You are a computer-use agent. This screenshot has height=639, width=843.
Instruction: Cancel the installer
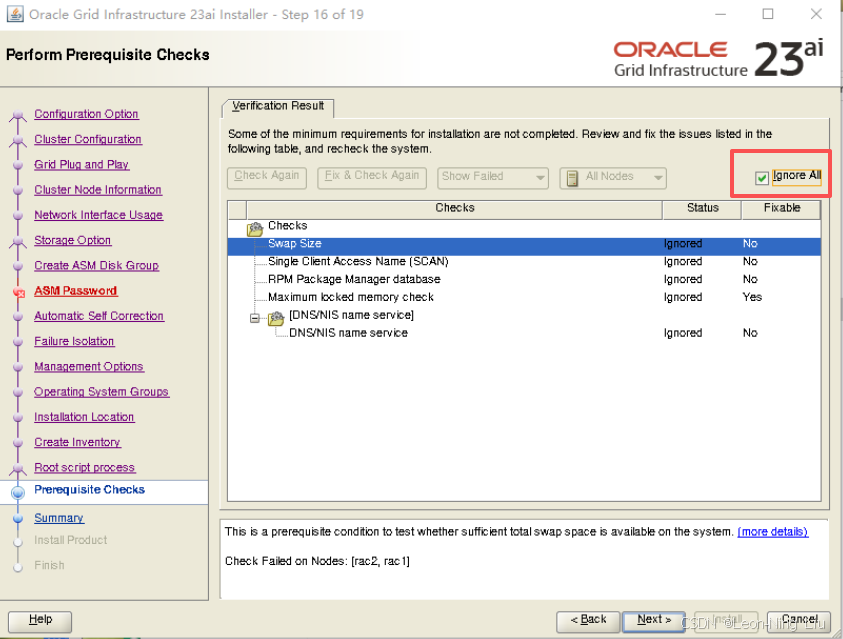(x=799, y=620)
